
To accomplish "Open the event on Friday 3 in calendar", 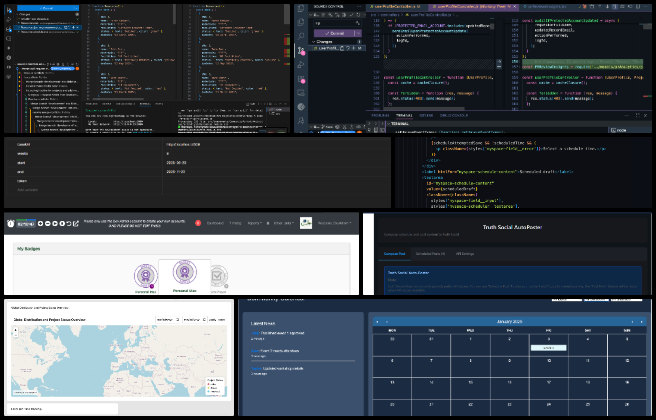I will (548, 348).
